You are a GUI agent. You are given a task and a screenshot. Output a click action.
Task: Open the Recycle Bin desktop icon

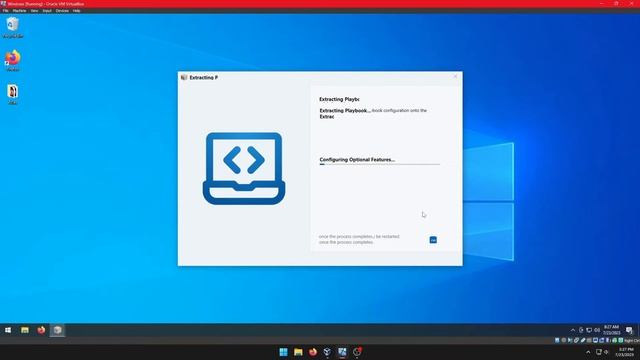(13, 27)
